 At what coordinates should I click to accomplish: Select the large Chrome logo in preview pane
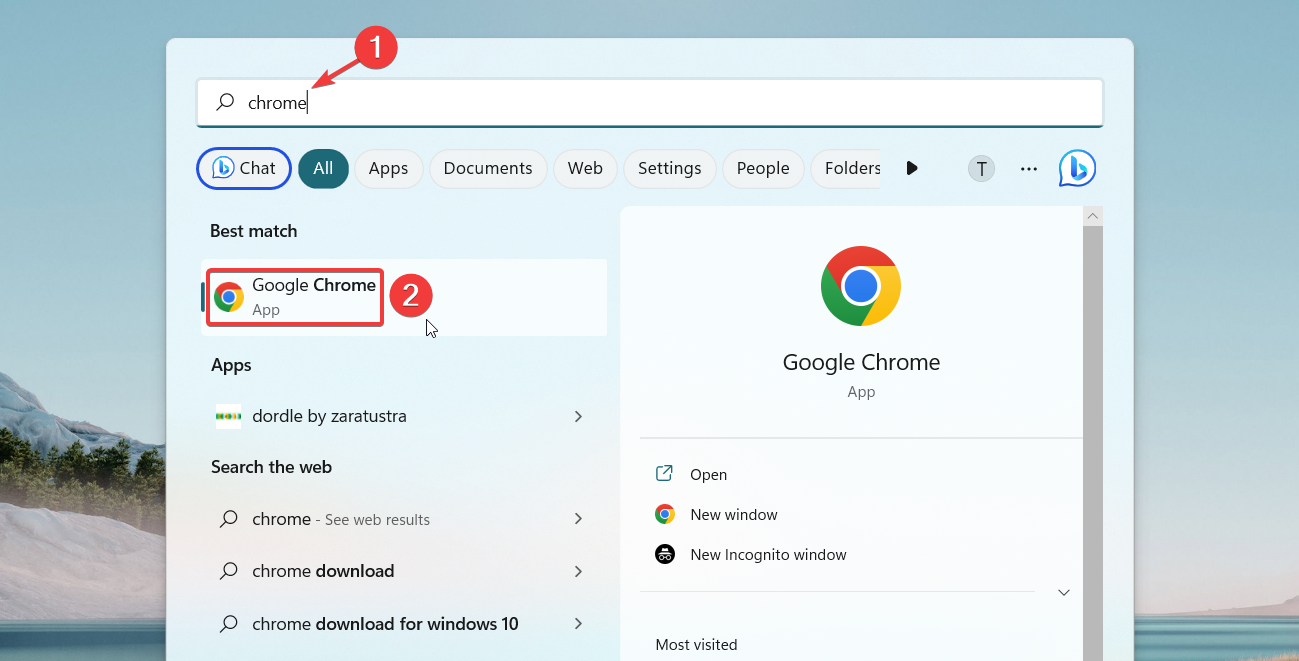coord(861,286)
